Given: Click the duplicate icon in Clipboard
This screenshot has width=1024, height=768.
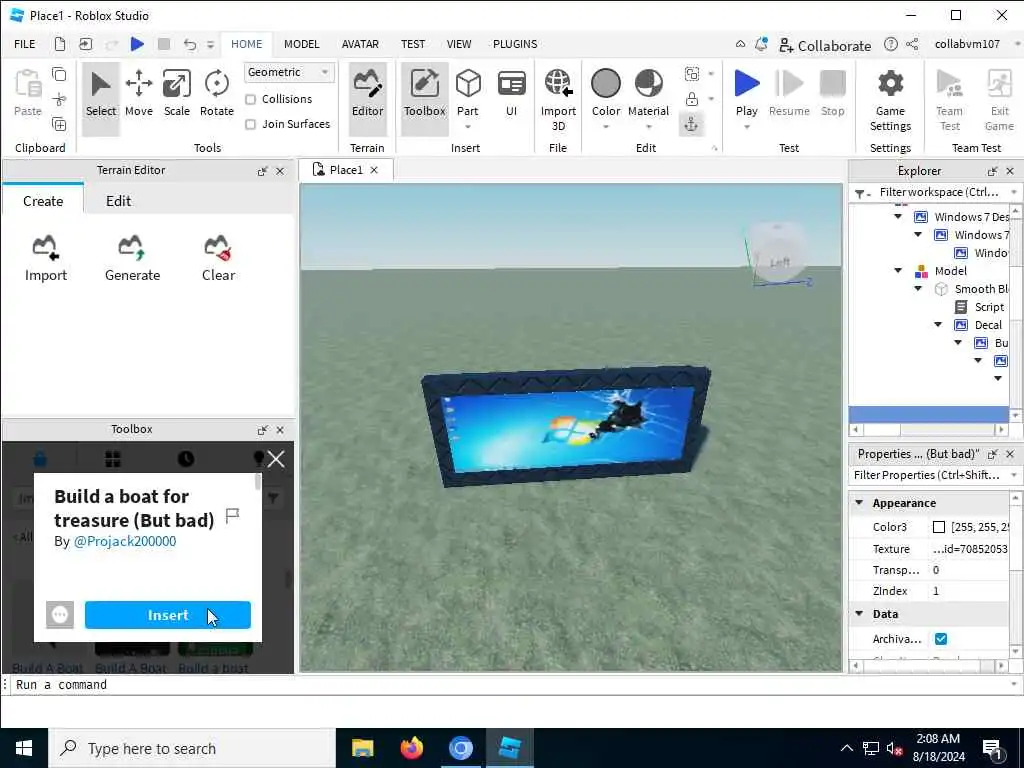Looking at the screenshot, I should pos(59,124).
